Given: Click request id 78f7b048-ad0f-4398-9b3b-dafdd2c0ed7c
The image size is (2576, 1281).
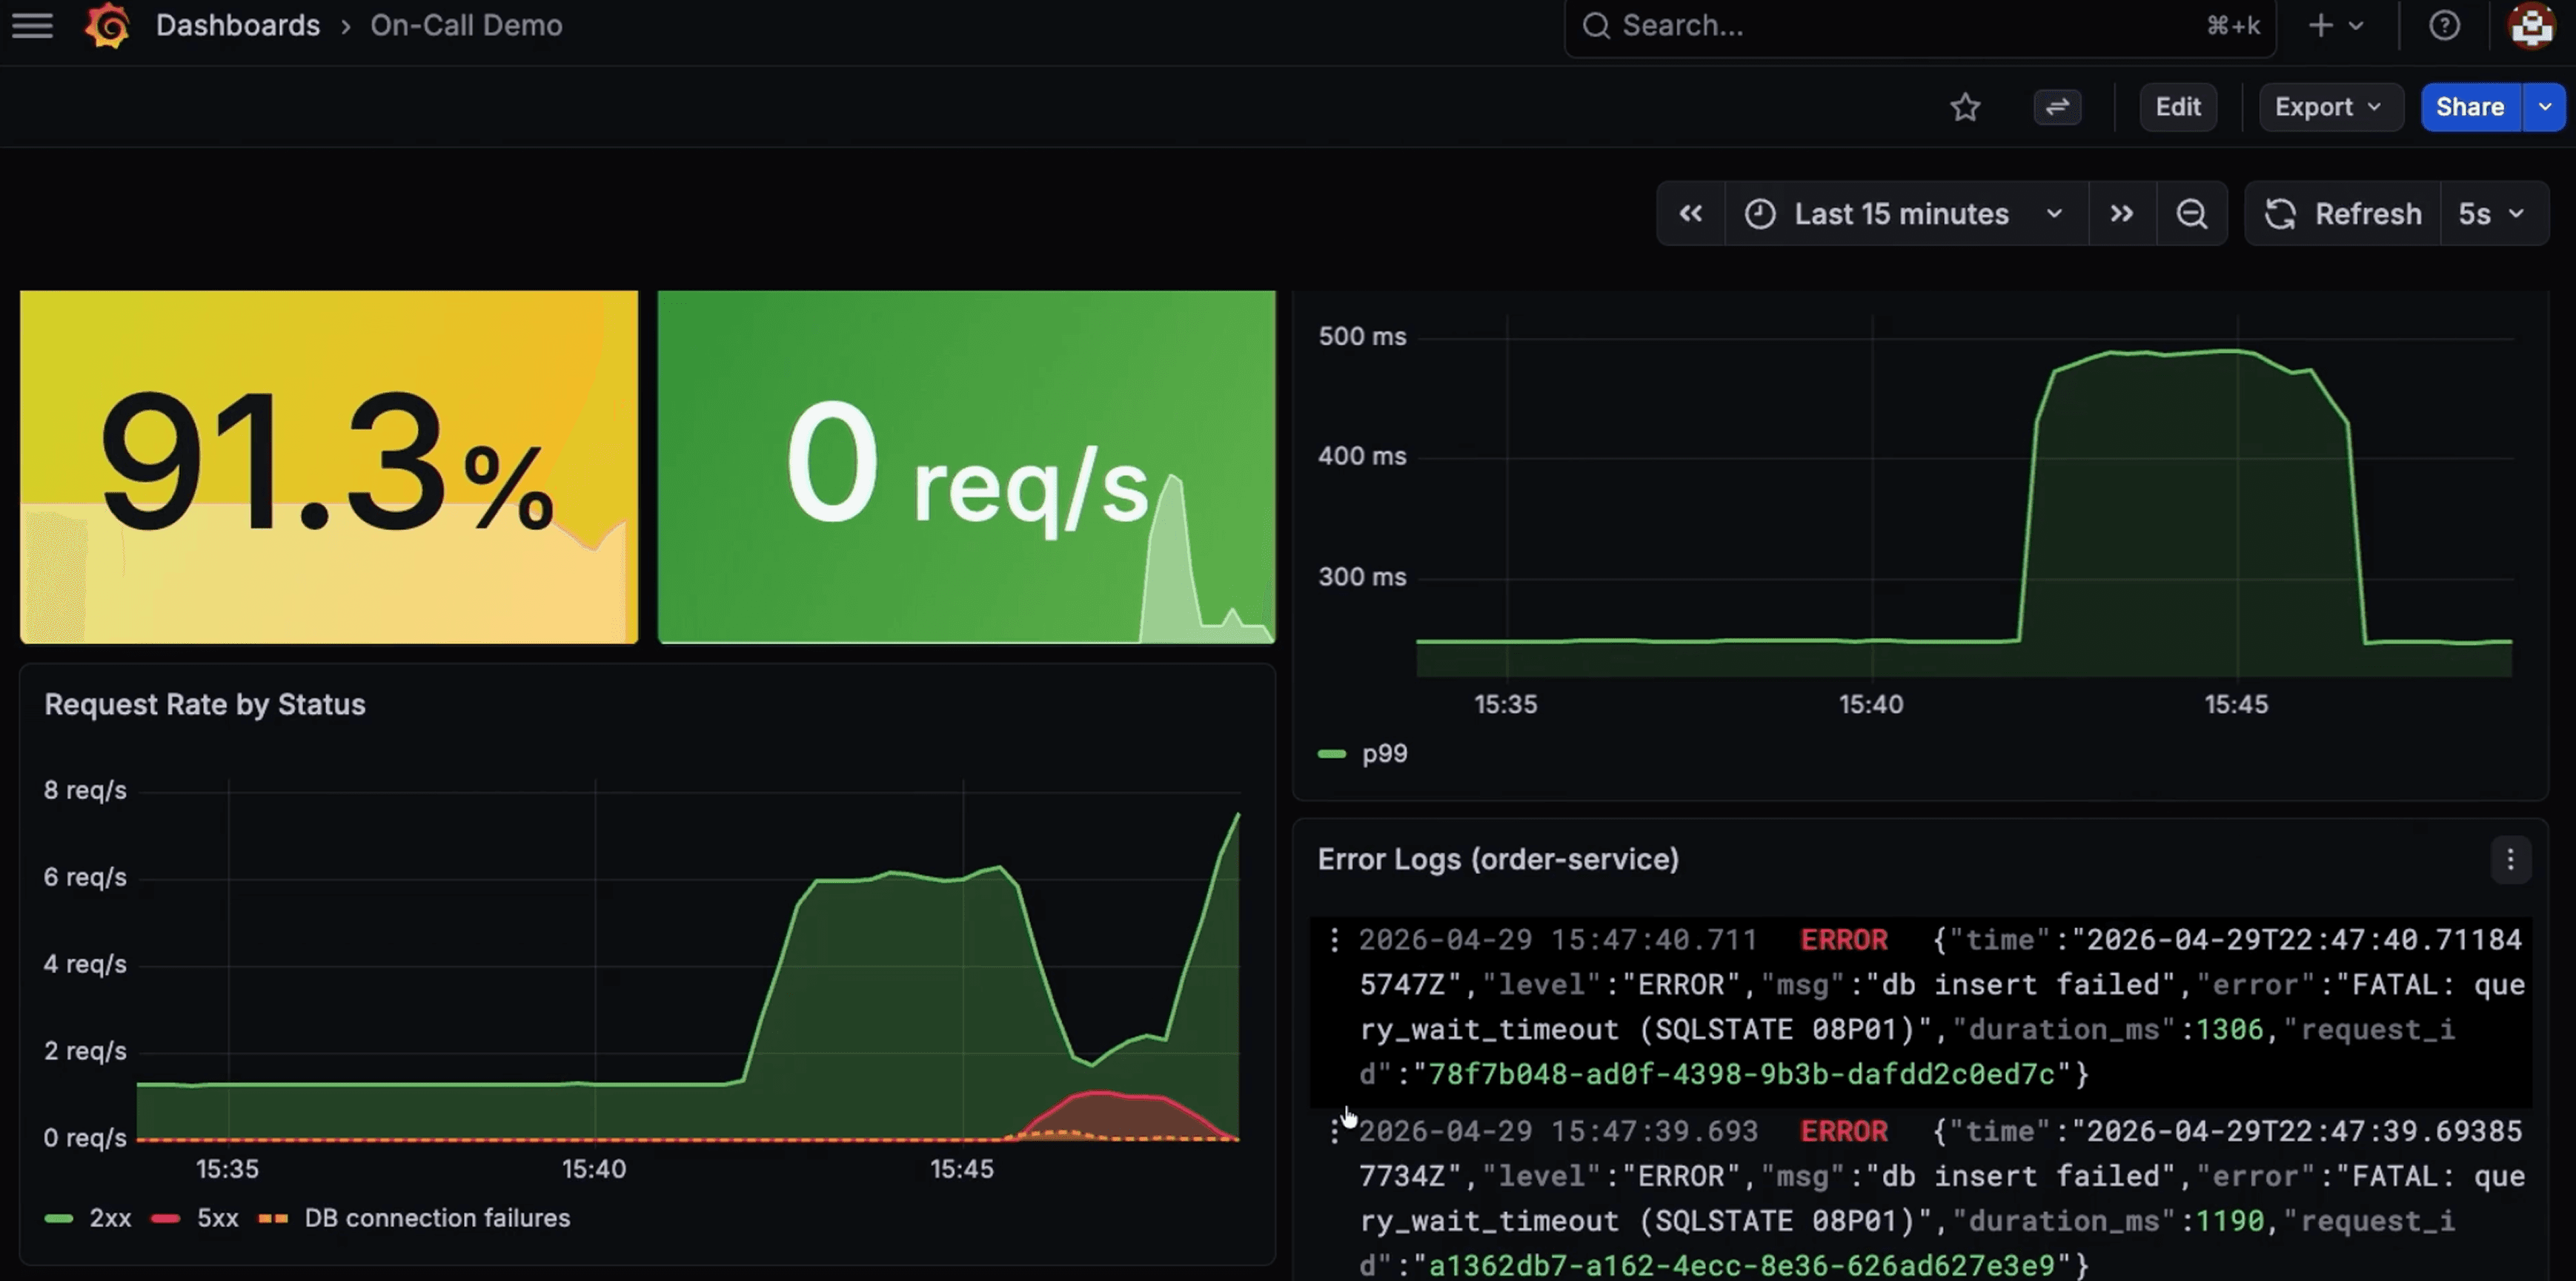Looking at the screenshot, I should (1741, 1074).
